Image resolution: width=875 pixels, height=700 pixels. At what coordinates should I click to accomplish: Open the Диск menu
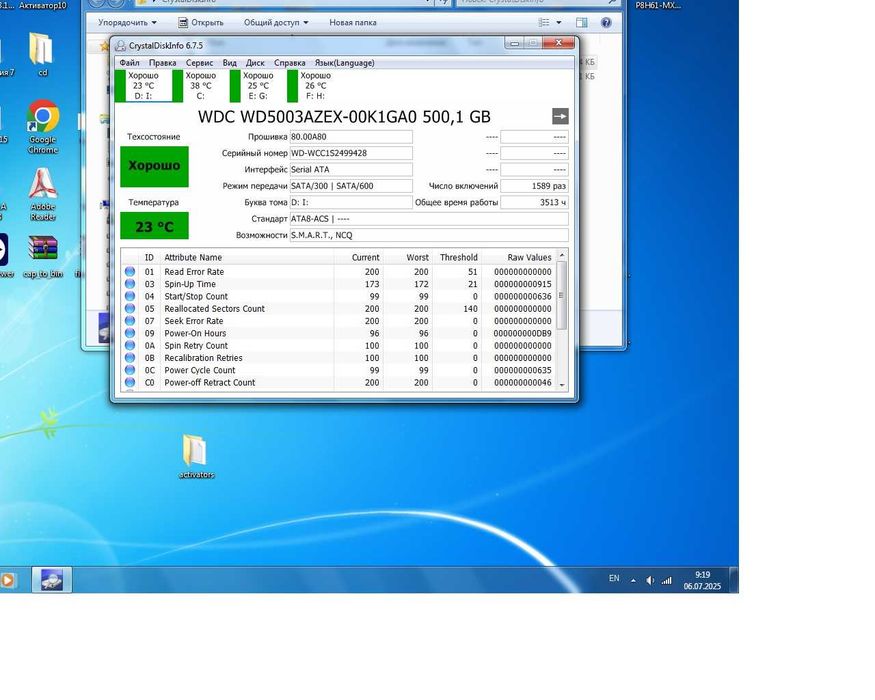(x=255, y=63)
